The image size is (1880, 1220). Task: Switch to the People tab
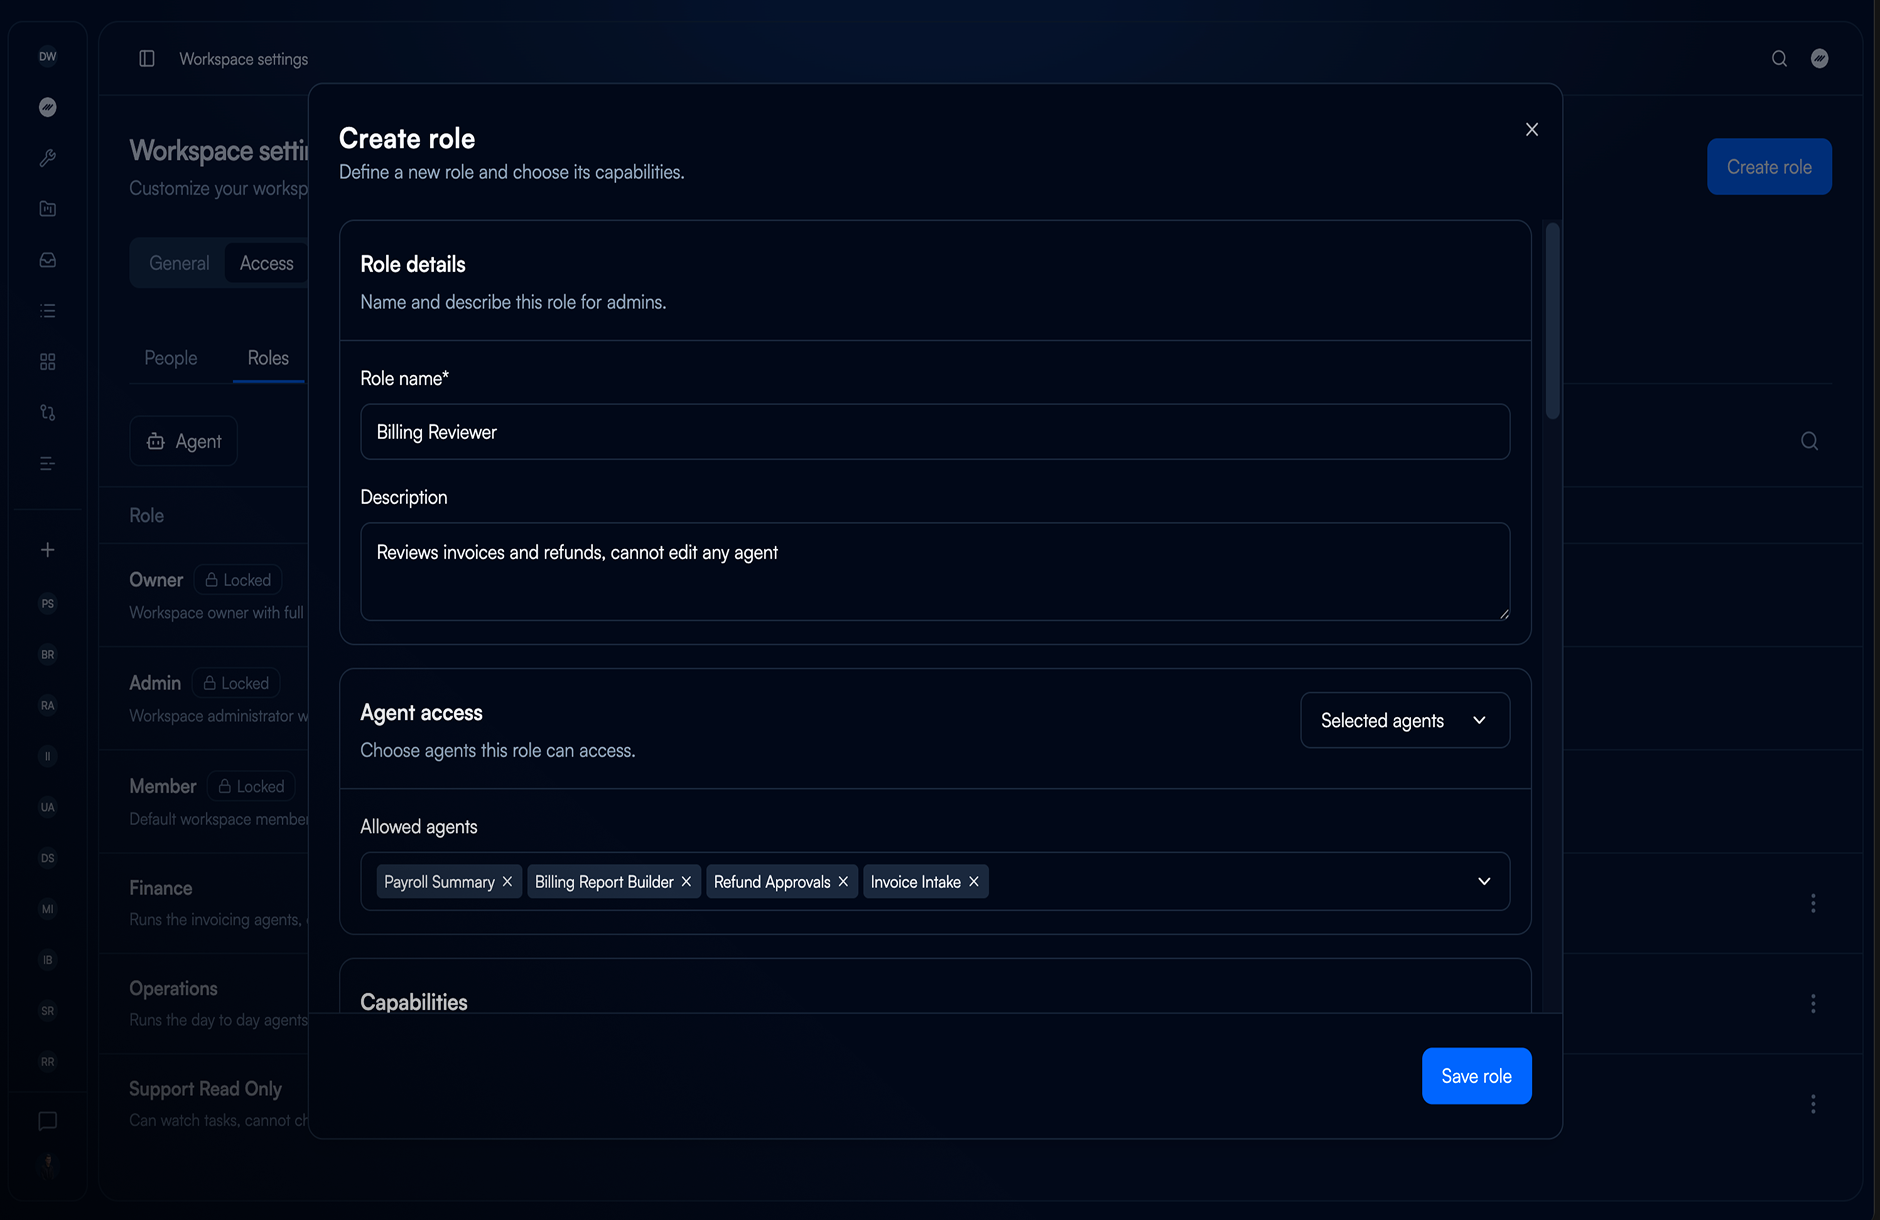pos(171,358)
